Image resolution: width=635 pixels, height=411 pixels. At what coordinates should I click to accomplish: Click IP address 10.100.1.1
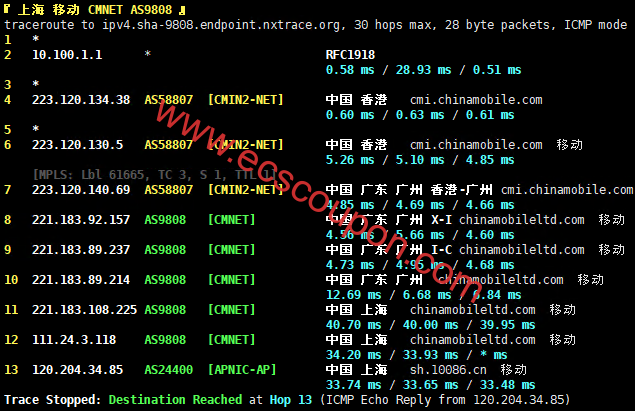coord(67,55)
